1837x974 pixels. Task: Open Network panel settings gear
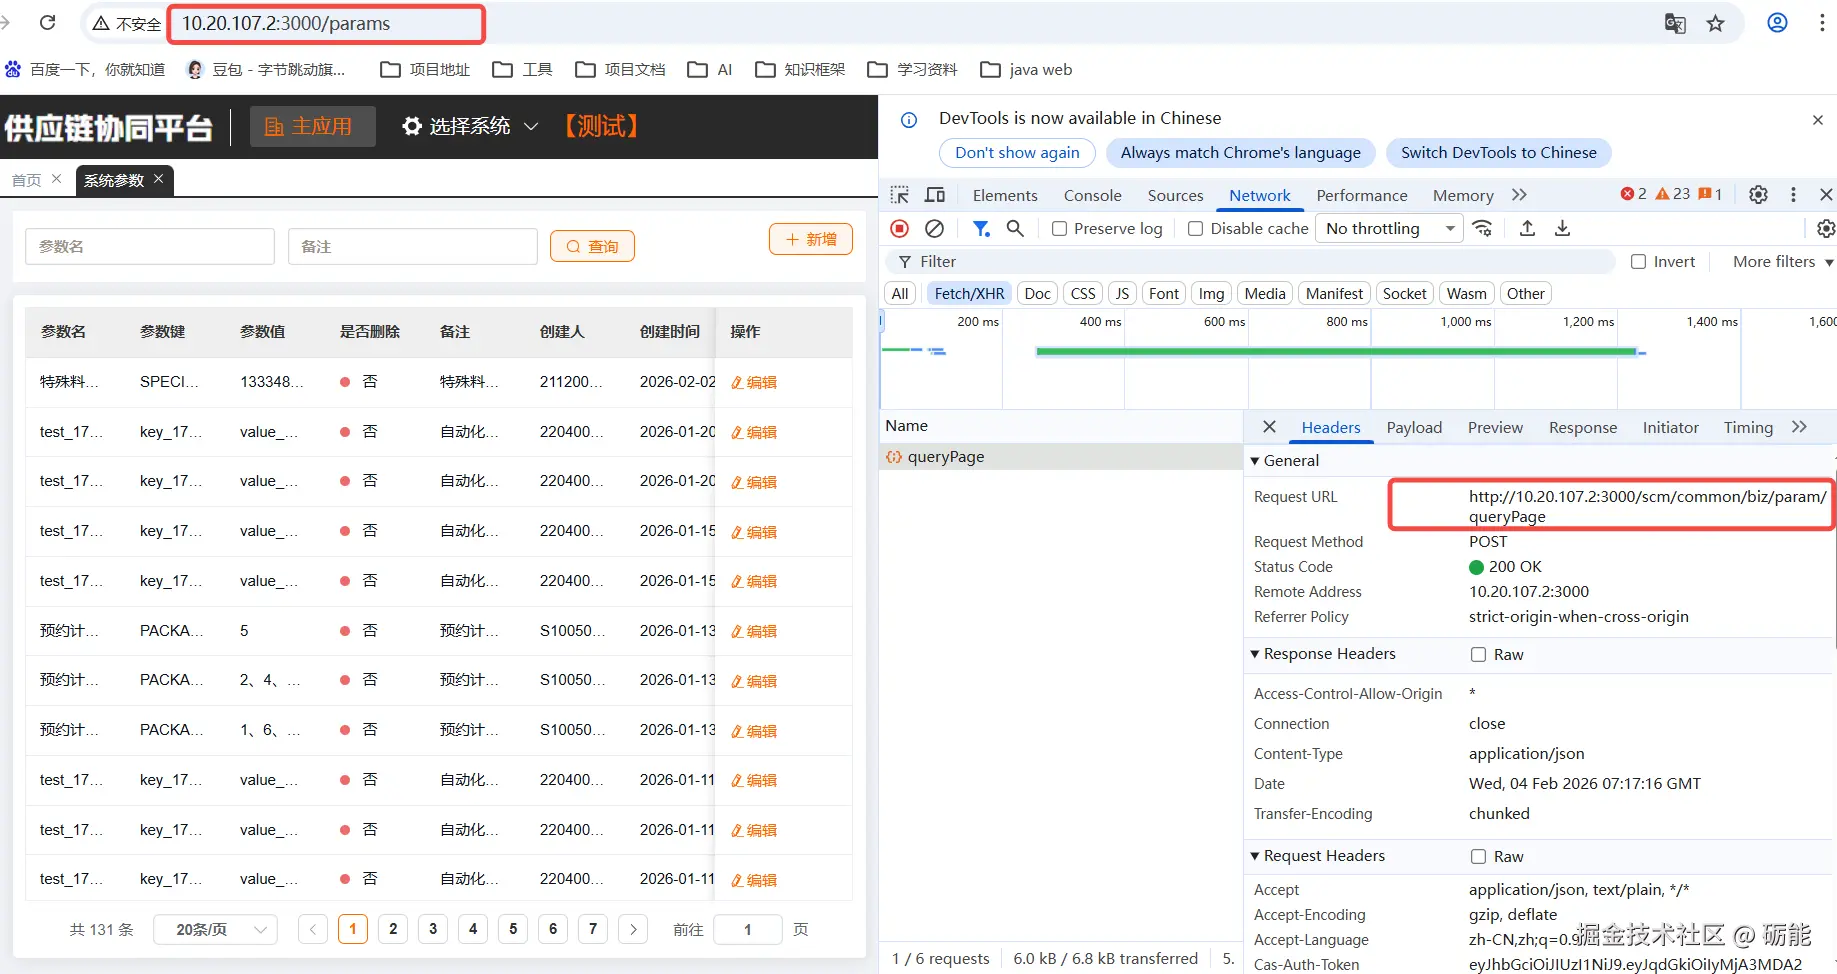tap(1826, 229)
